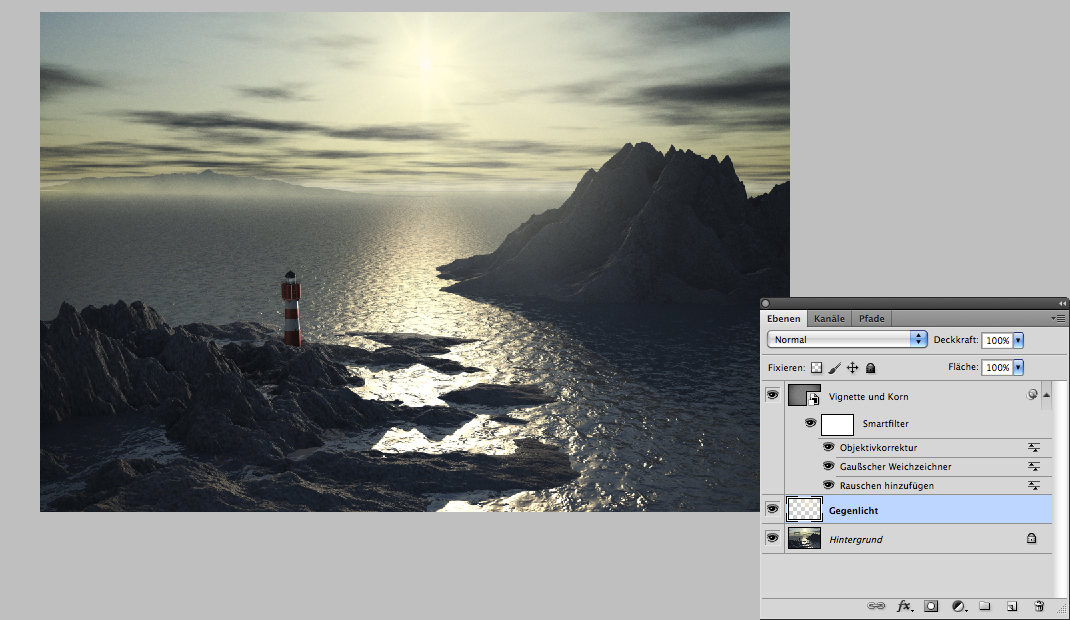Open the fx layer style menu
The height and width of the screenshot is (620, 1070).
(x=904, y=606)
